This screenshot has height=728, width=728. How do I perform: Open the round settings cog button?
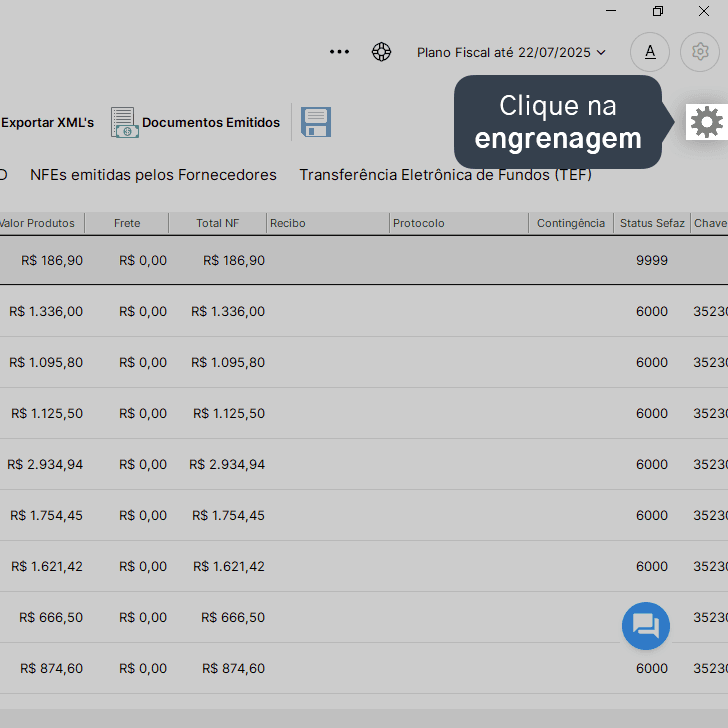pyautogui.click(x=700, y=52)
